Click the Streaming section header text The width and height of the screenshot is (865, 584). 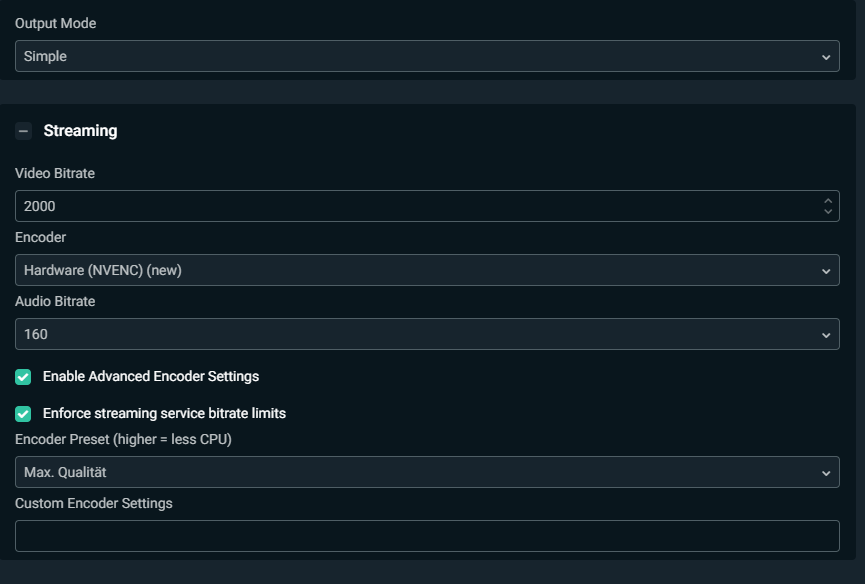80,131
